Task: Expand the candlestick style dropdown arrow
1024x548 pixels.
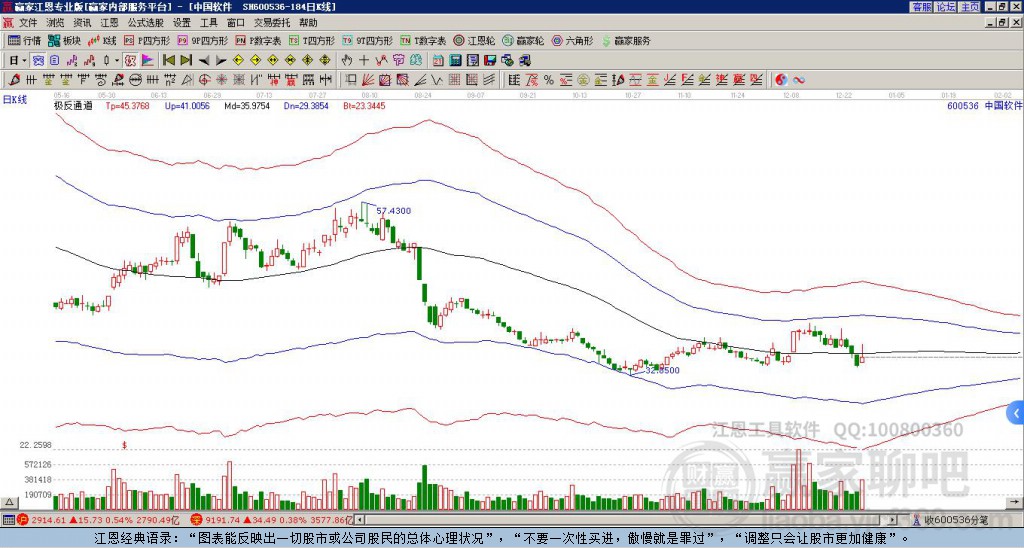Action: tap(117, 61)
